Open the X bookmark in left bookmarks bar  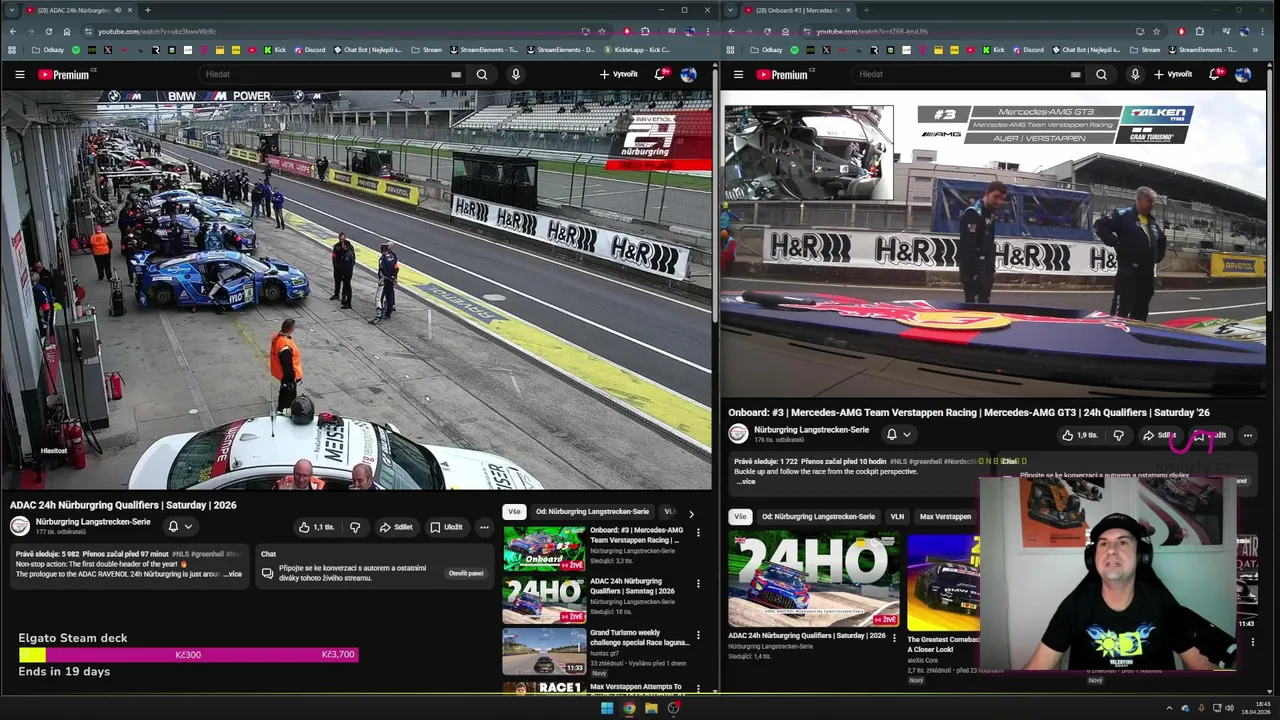(108, 50)
